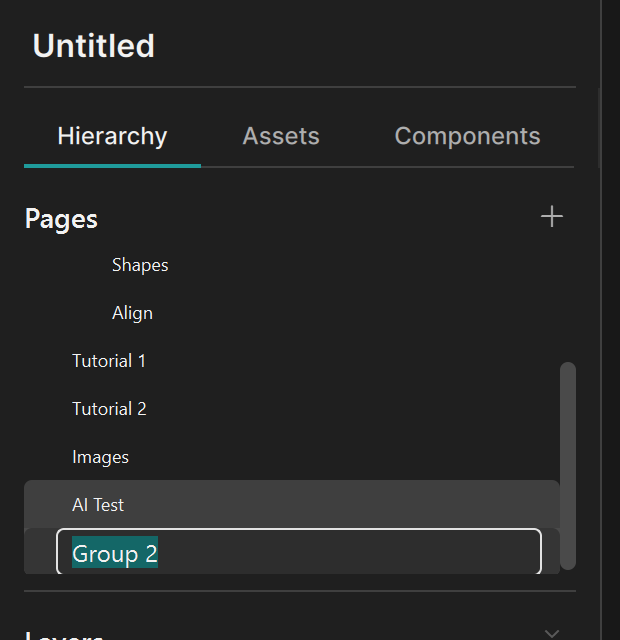Click inside the Group 2 rename field
Image resolution: width=620 pixels, height=640 pixels.
(299, 552)
